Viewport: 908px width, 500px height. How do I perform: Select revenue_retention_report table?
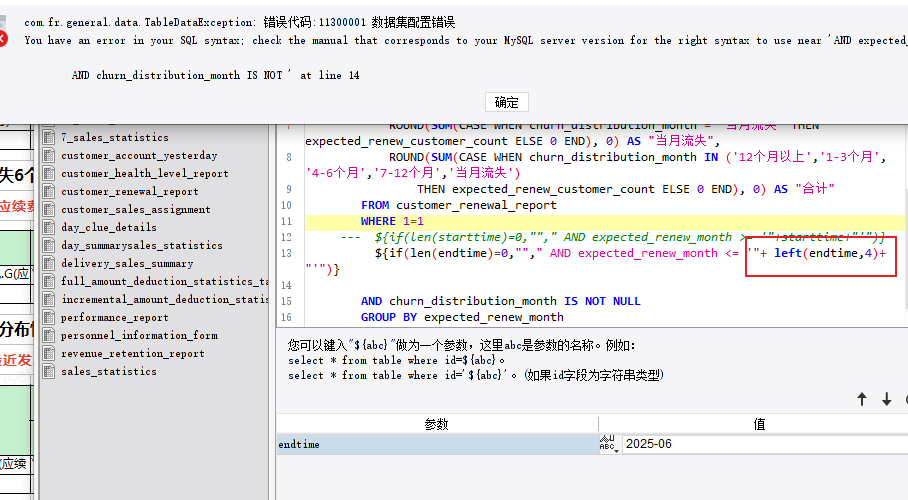[133, 353]
